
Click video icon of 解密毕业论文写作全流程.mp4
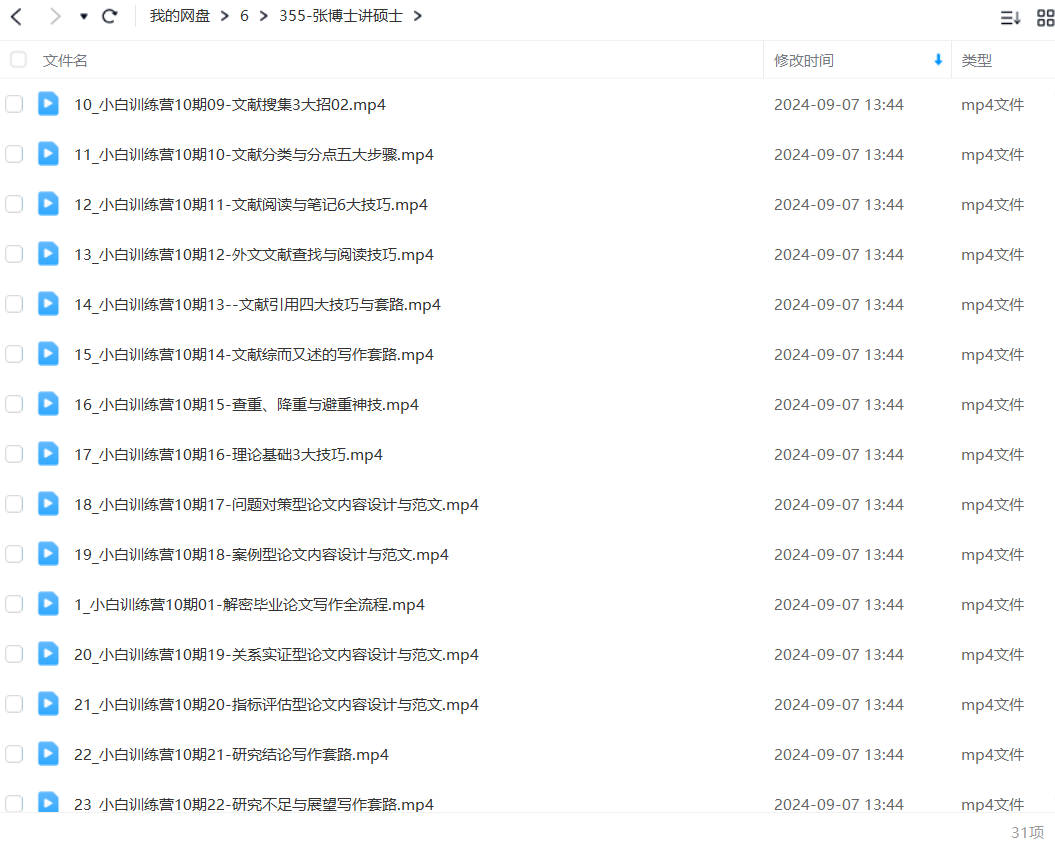click(x=48, y=603)
